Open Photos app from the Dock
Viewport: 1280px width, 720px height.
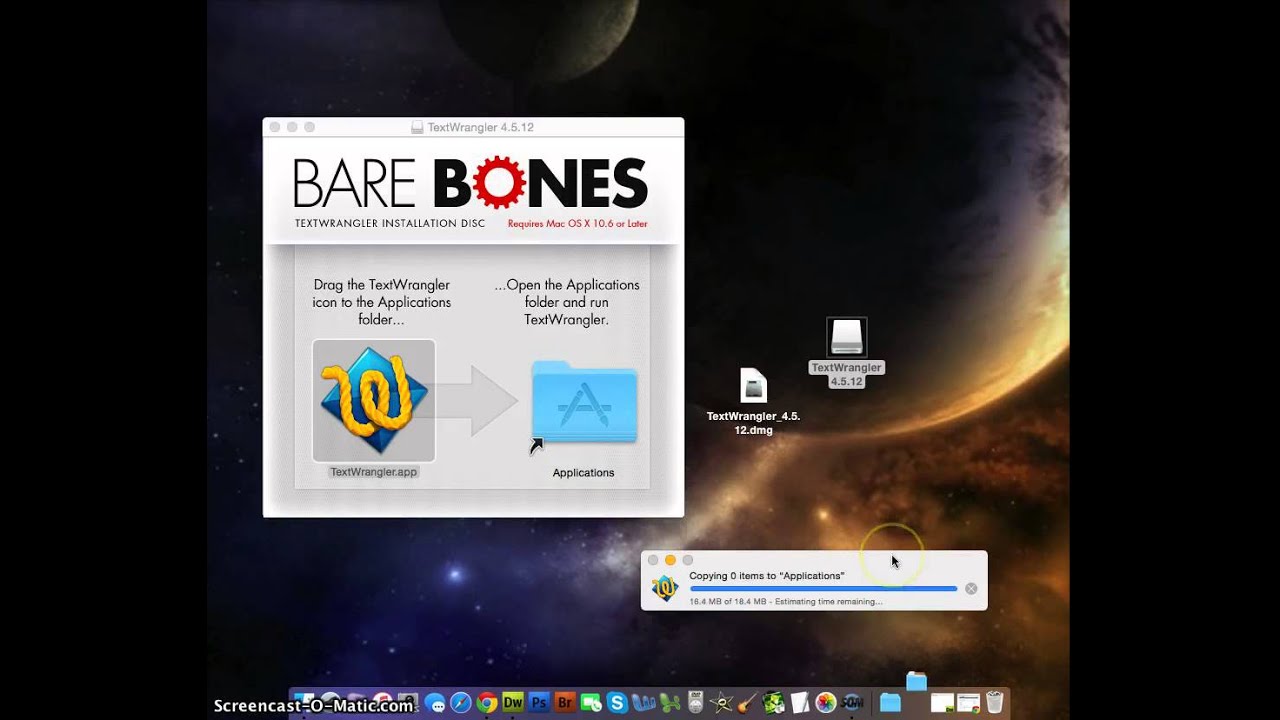(x=825, y=703)
